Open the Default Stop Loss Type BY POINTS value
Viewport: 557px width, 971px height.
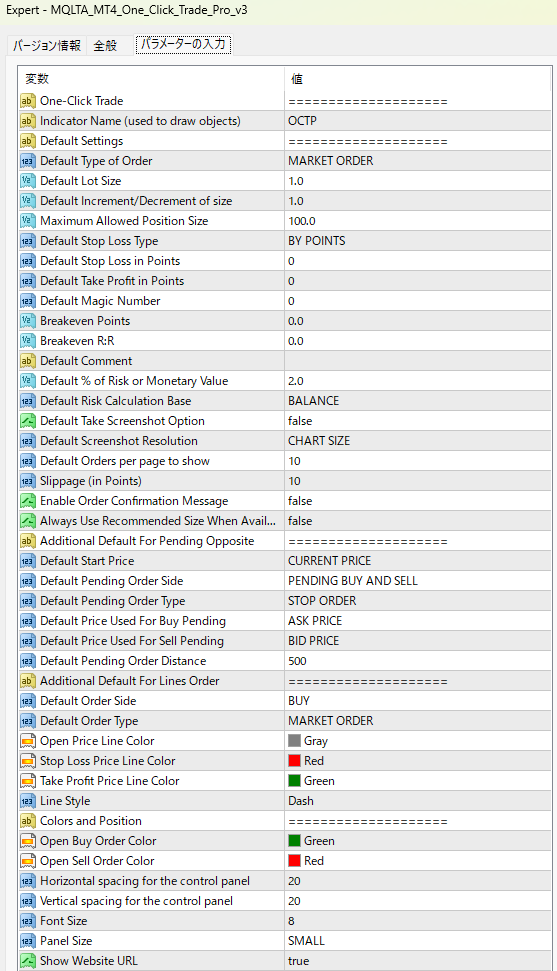(x=418, y=241)
